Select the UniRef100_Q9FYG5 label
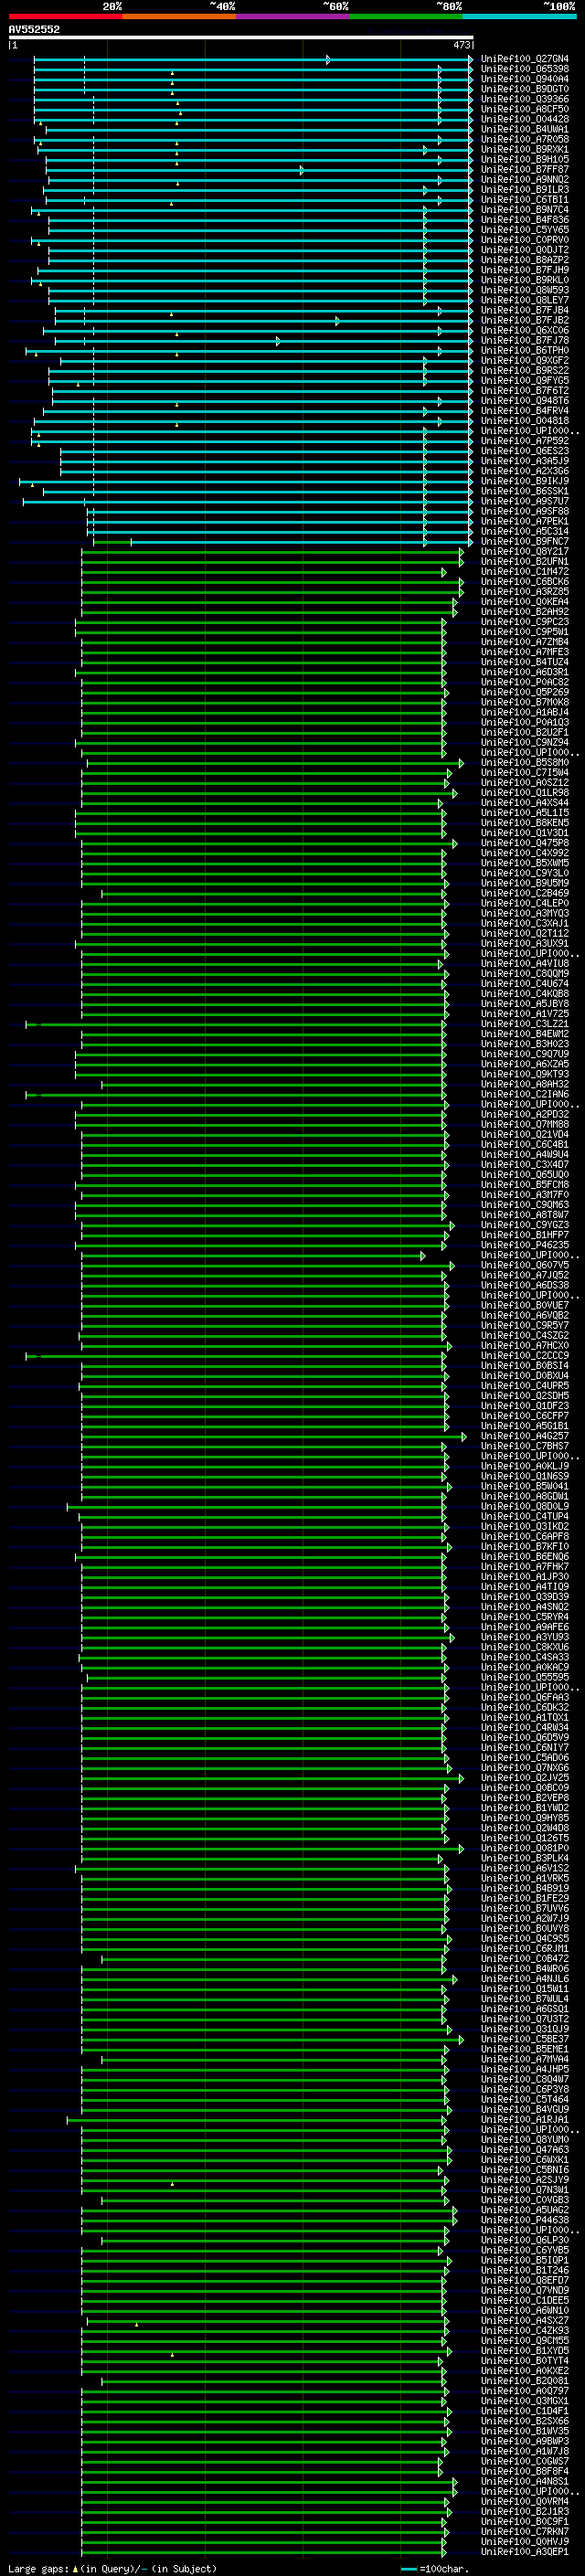The height and width of the screenshot is (2576, 585). click(x=525, y=381)
